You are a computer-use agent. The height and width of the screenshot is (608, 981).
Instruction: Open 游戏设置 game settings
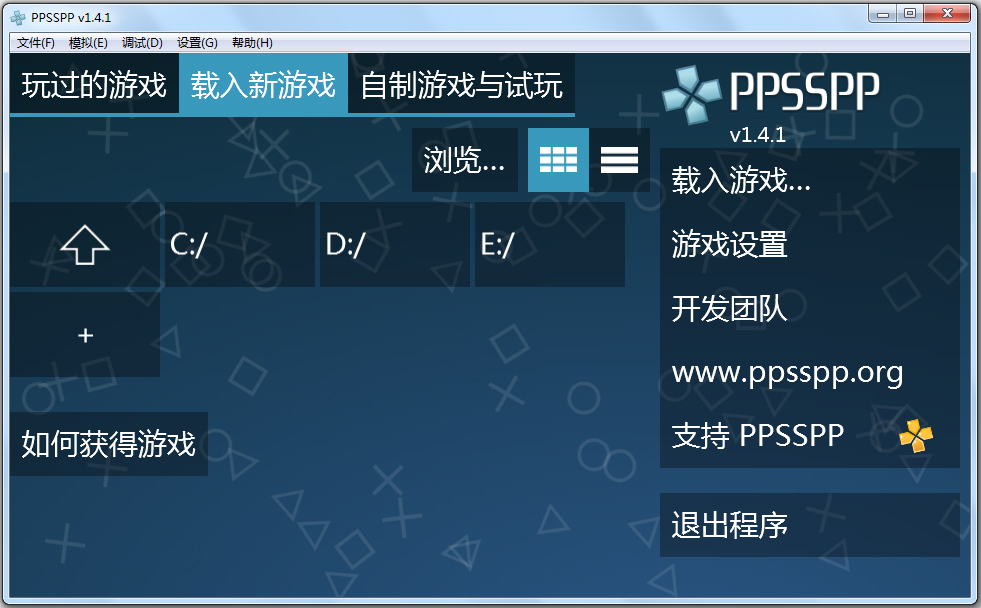(810, 244)
